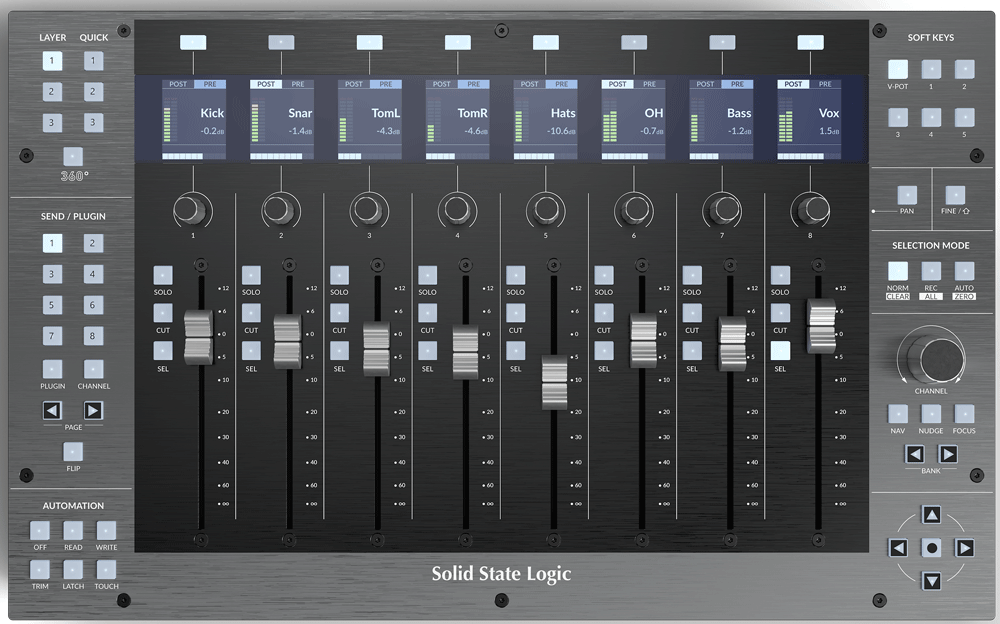
Task: Choose NORM CLEAR selection mode
Action: point(897,271)
